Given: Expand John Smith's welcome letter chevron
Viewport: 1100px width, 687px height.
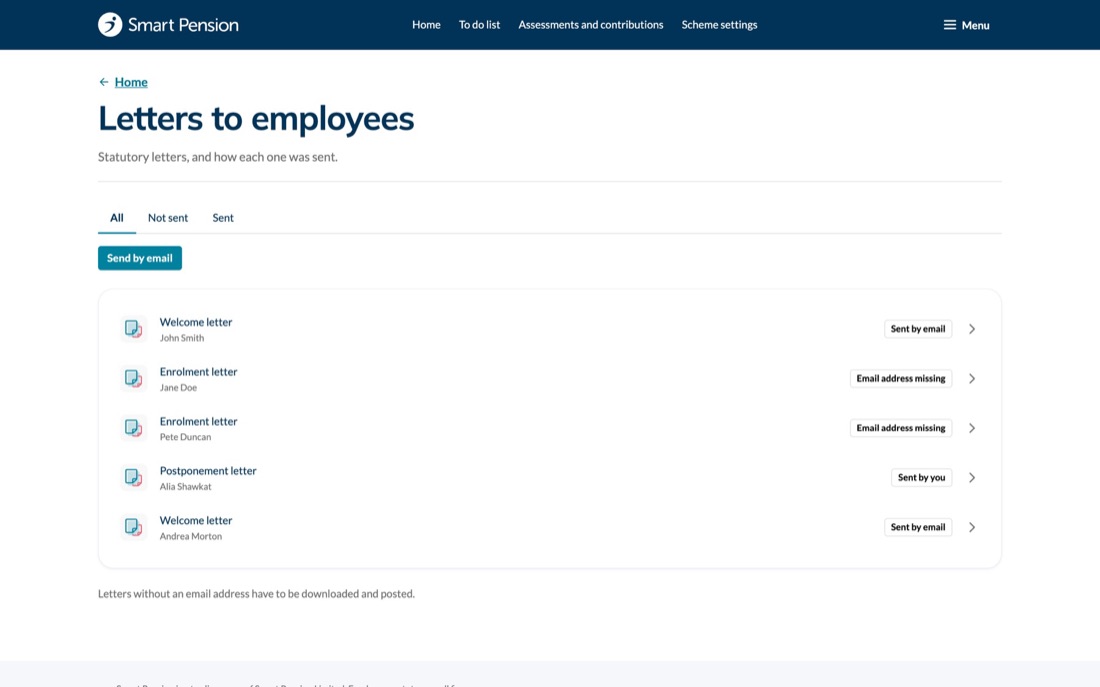Looking at the screenshot, I should coord(972,329).
